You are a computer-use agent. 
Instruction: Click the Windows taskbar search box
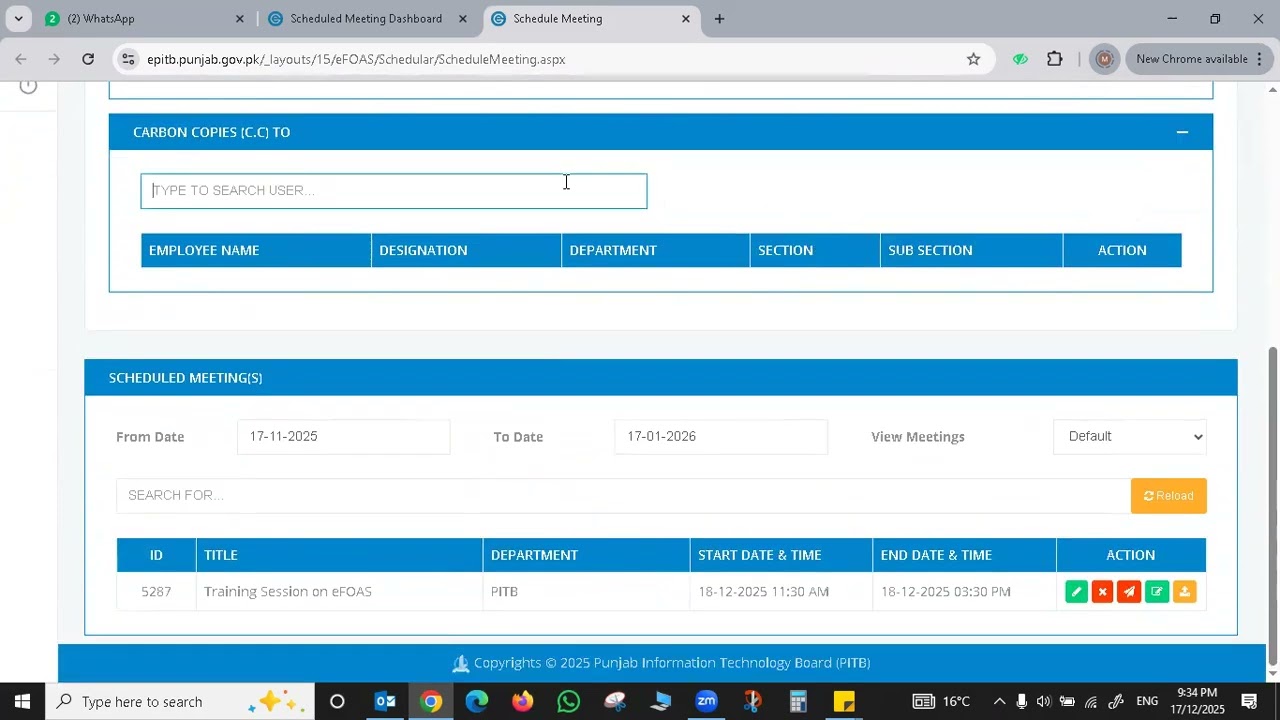180,701
